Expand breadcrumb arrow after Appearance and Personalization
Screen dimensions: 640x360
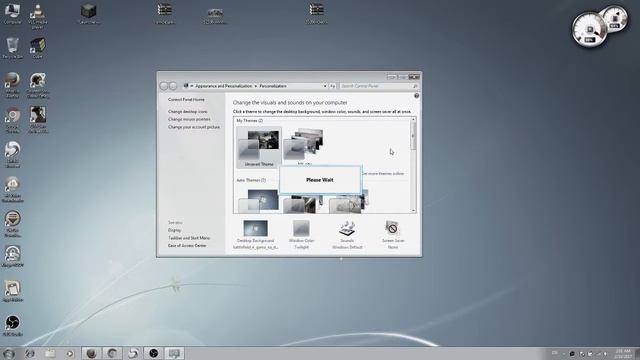[x=256, y=86]
